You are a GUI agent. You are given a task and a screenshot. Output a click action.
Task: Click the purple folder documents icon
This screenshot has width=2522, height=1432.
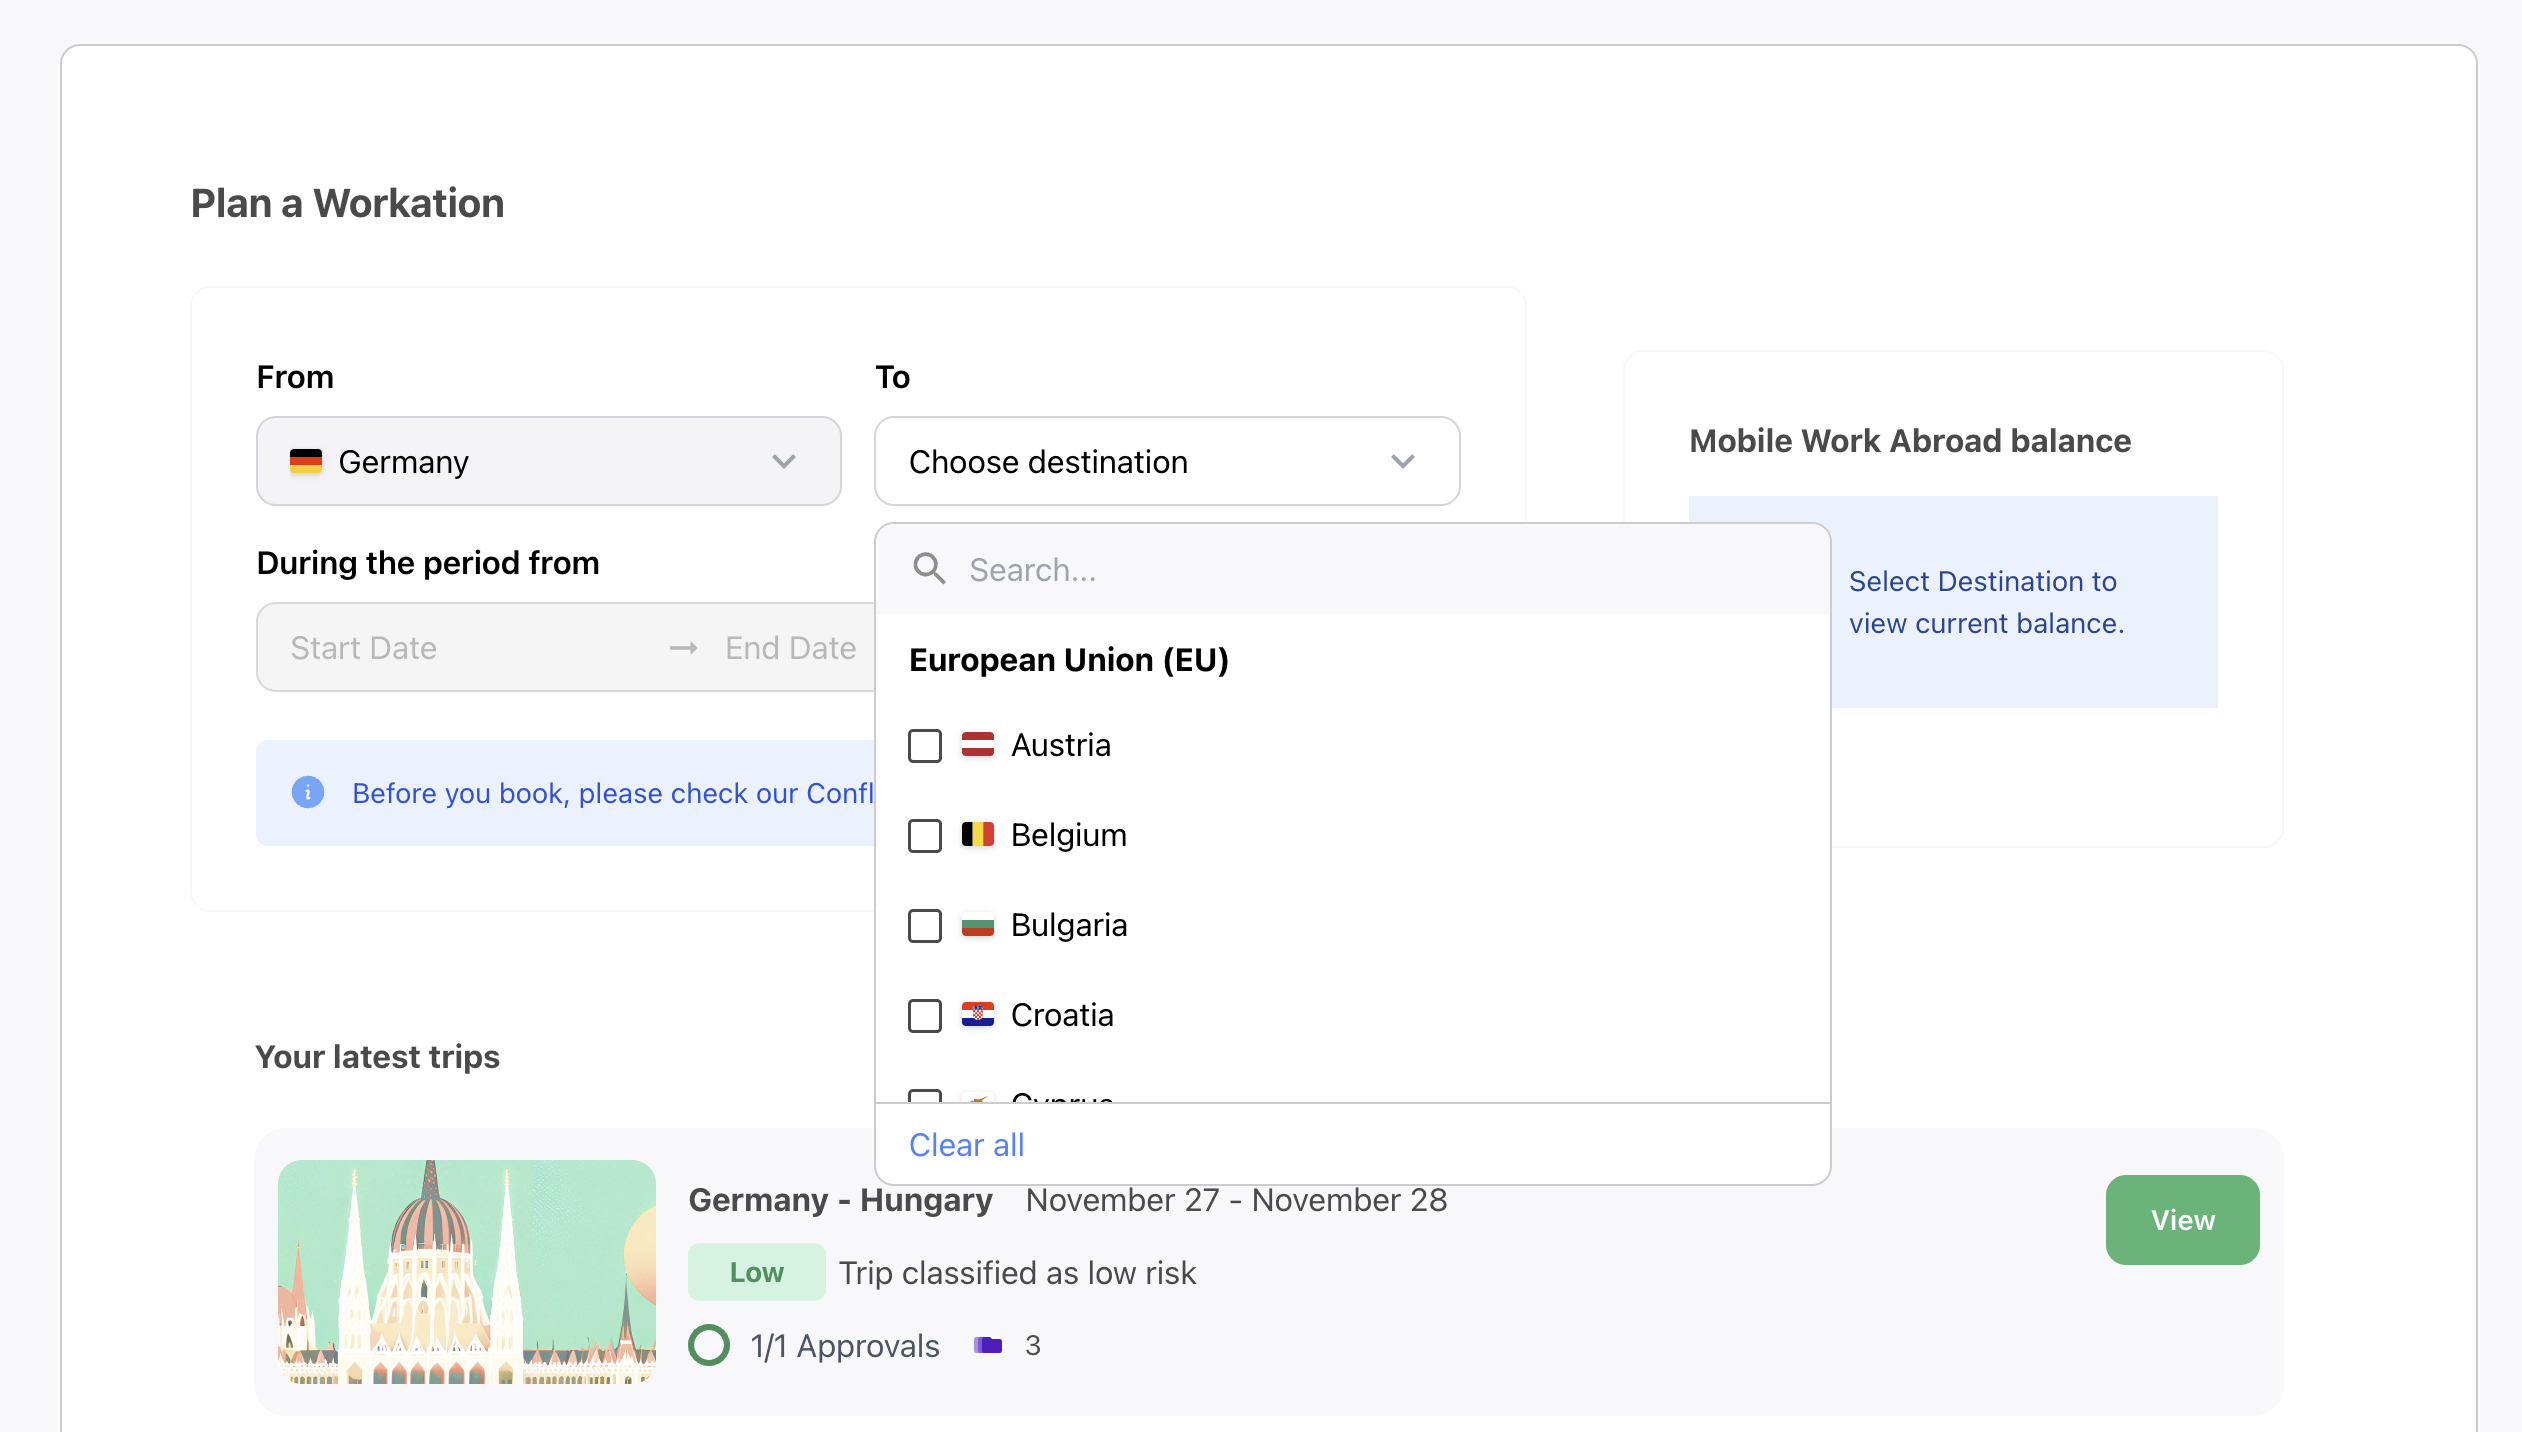(x=988, y=1345)
